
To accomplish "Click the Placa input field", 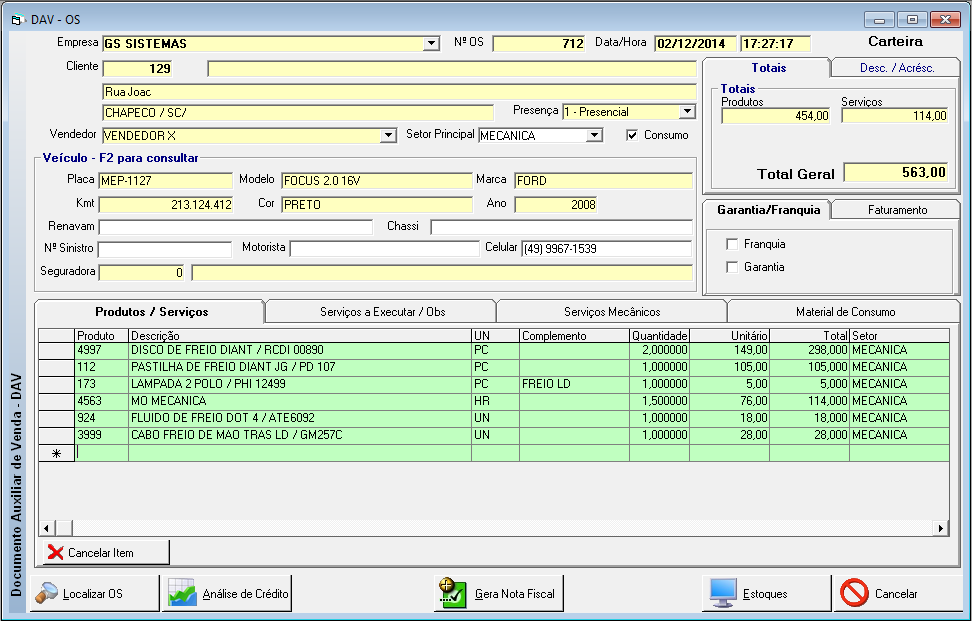I will tap(165, 181).
